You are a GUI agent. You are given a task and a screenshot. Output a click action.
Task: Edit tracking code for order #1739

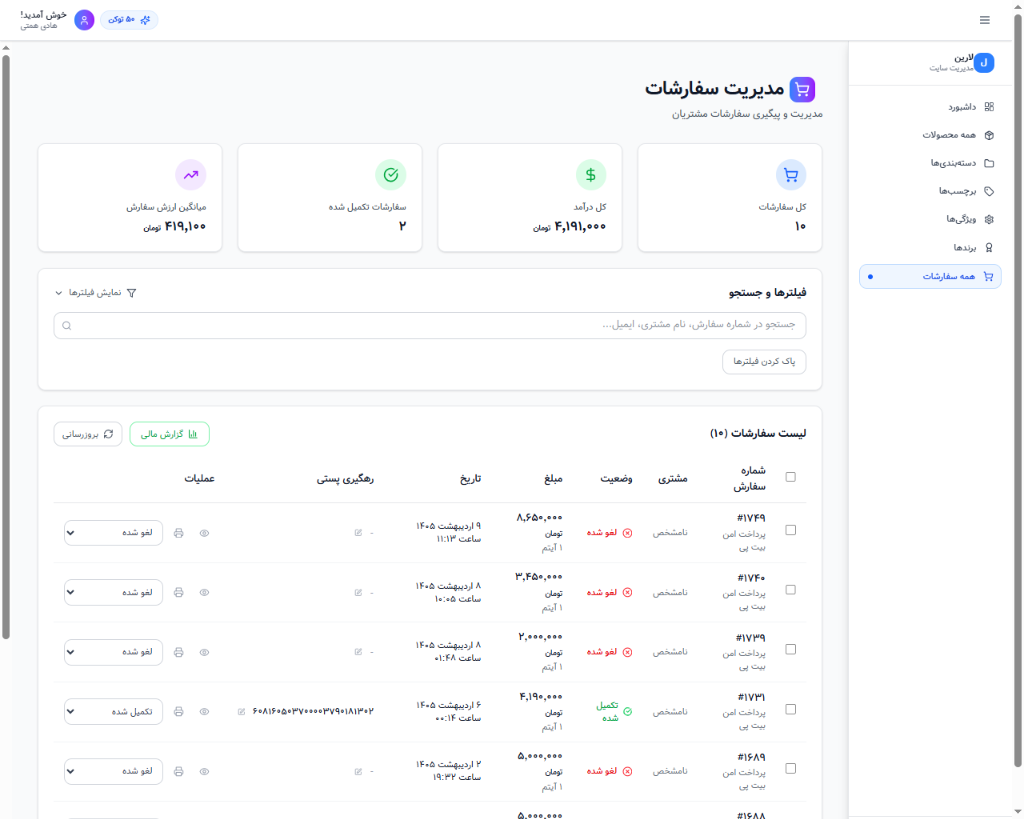point(358,652)
